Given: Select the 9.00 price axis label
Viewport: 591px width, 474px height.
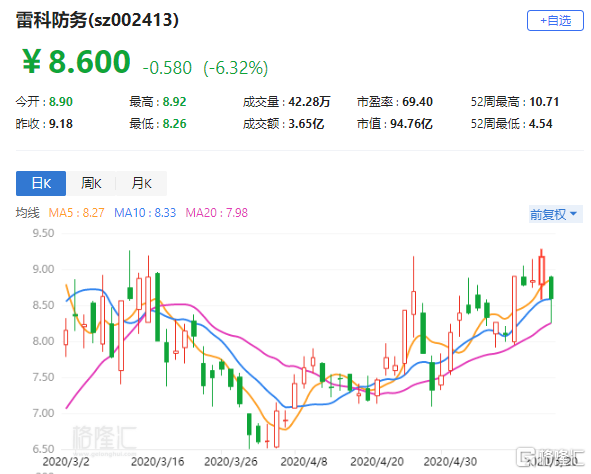Looking at the screenshot, I should tap(43, 269).
